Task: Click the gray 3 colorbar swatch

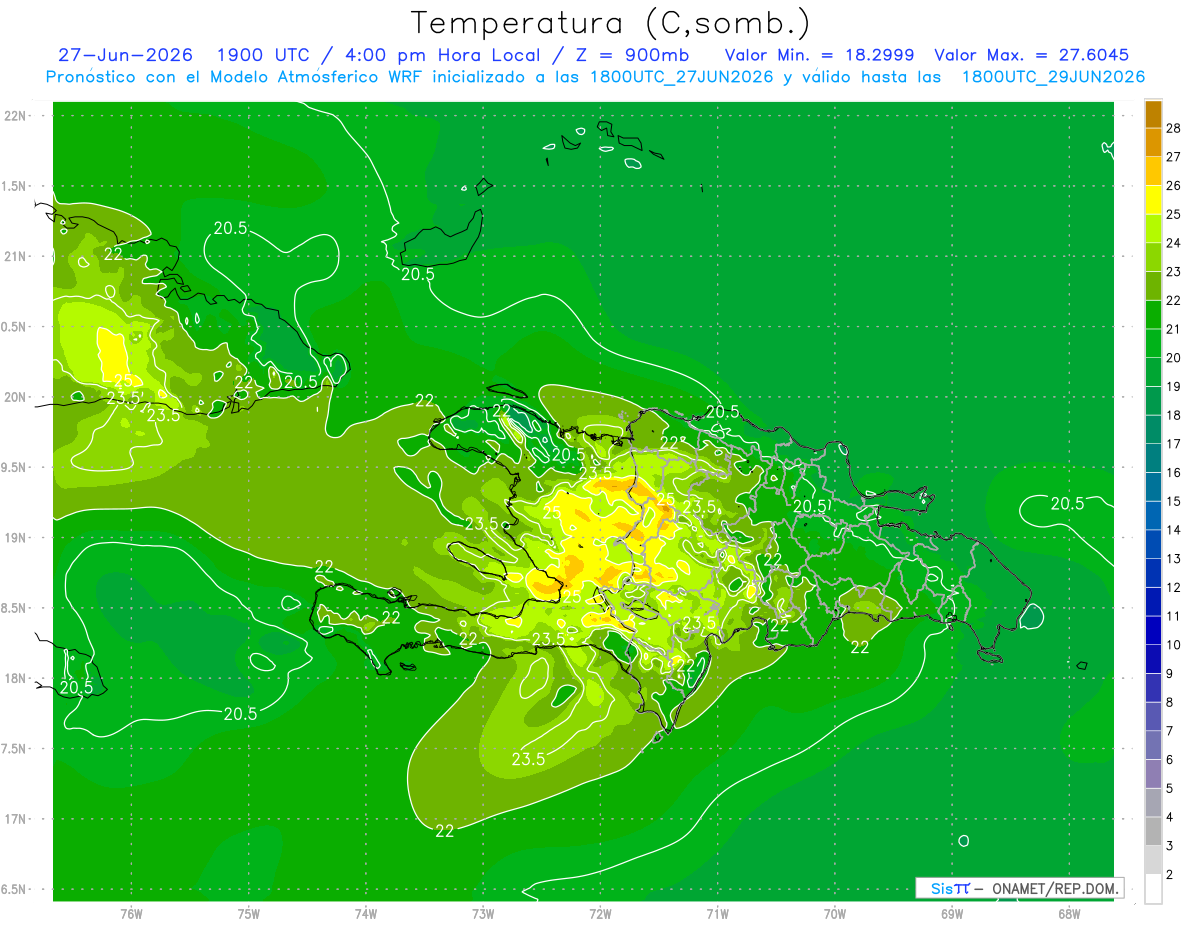Action: tap(1153, 832)
